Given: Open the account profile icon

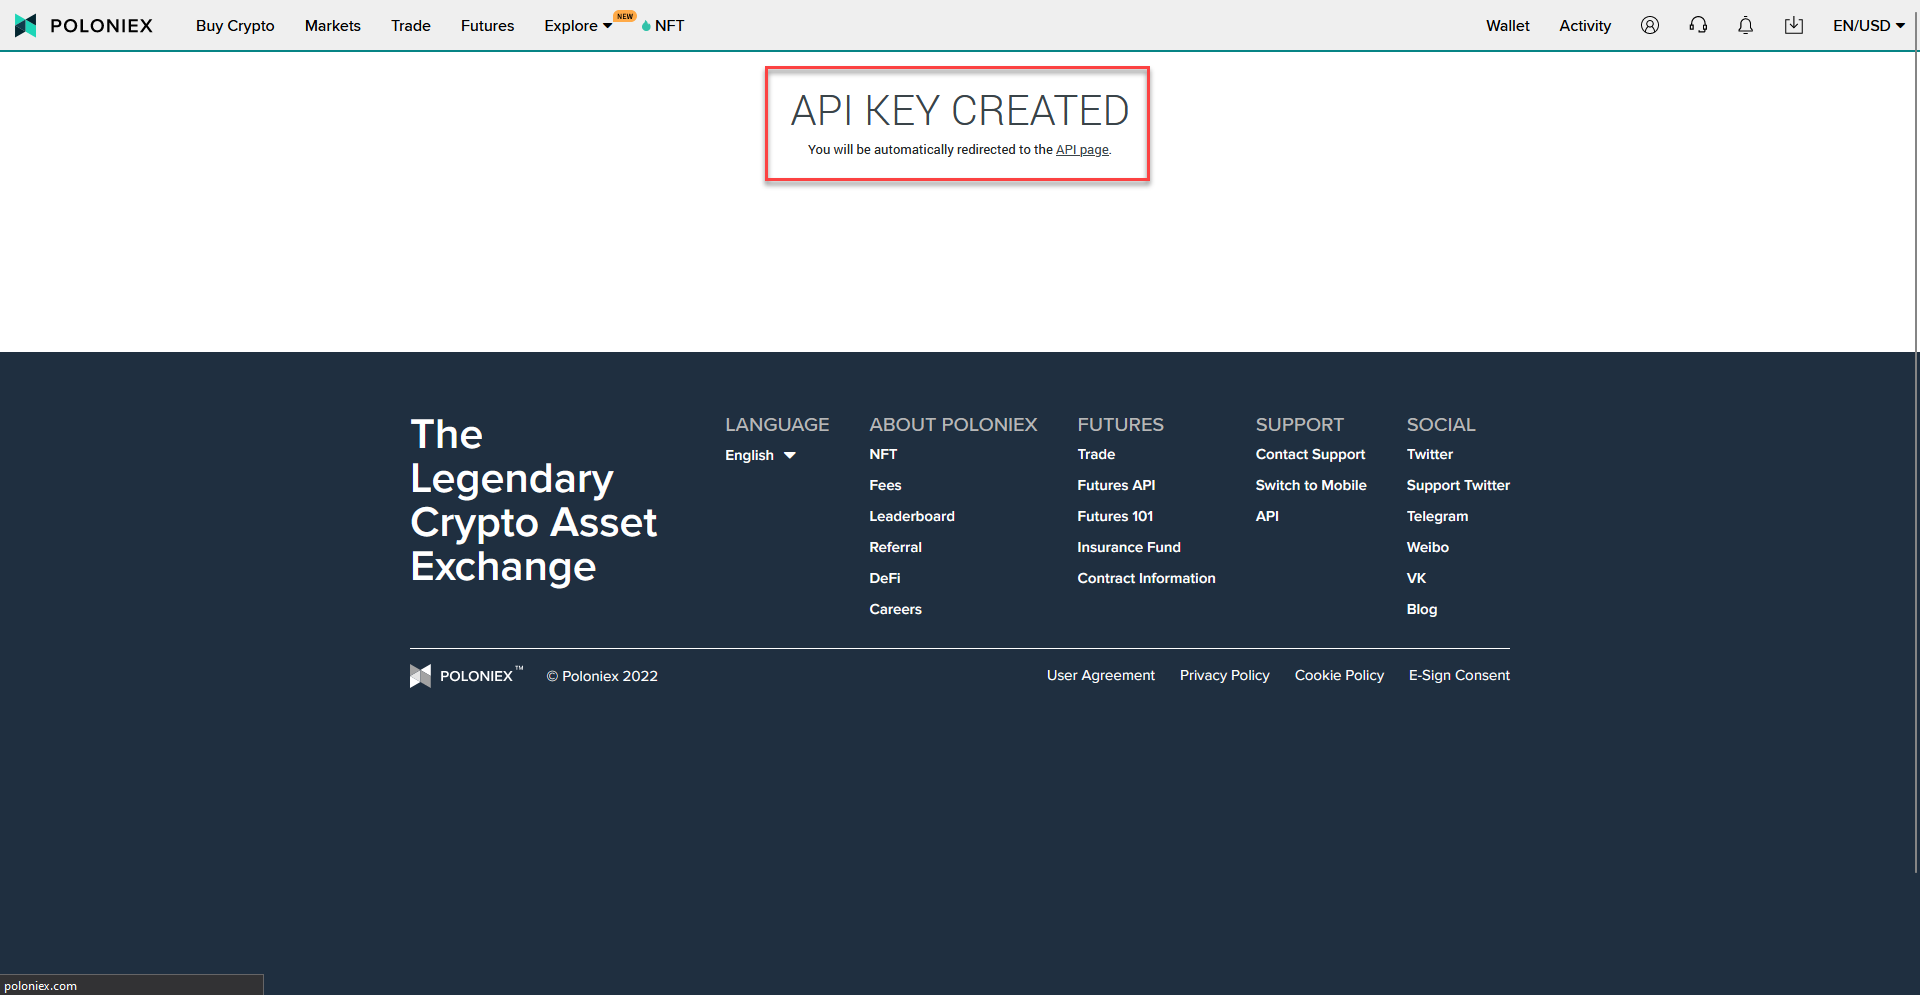Looking at the screenshot, I should click(x=1649, y=25).
